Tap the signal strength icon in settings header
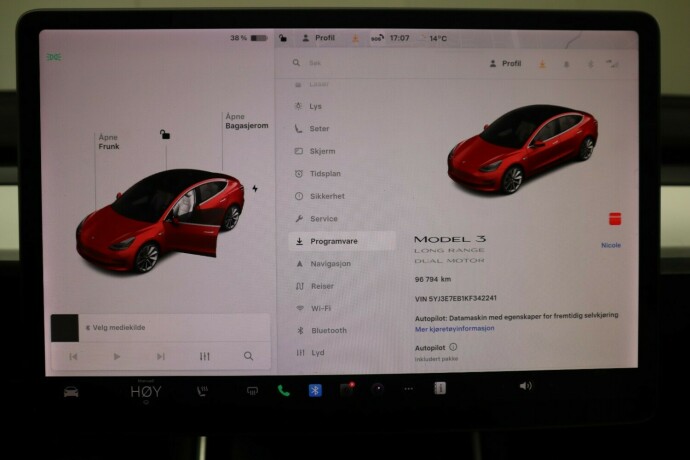 (x=612, y=64)
